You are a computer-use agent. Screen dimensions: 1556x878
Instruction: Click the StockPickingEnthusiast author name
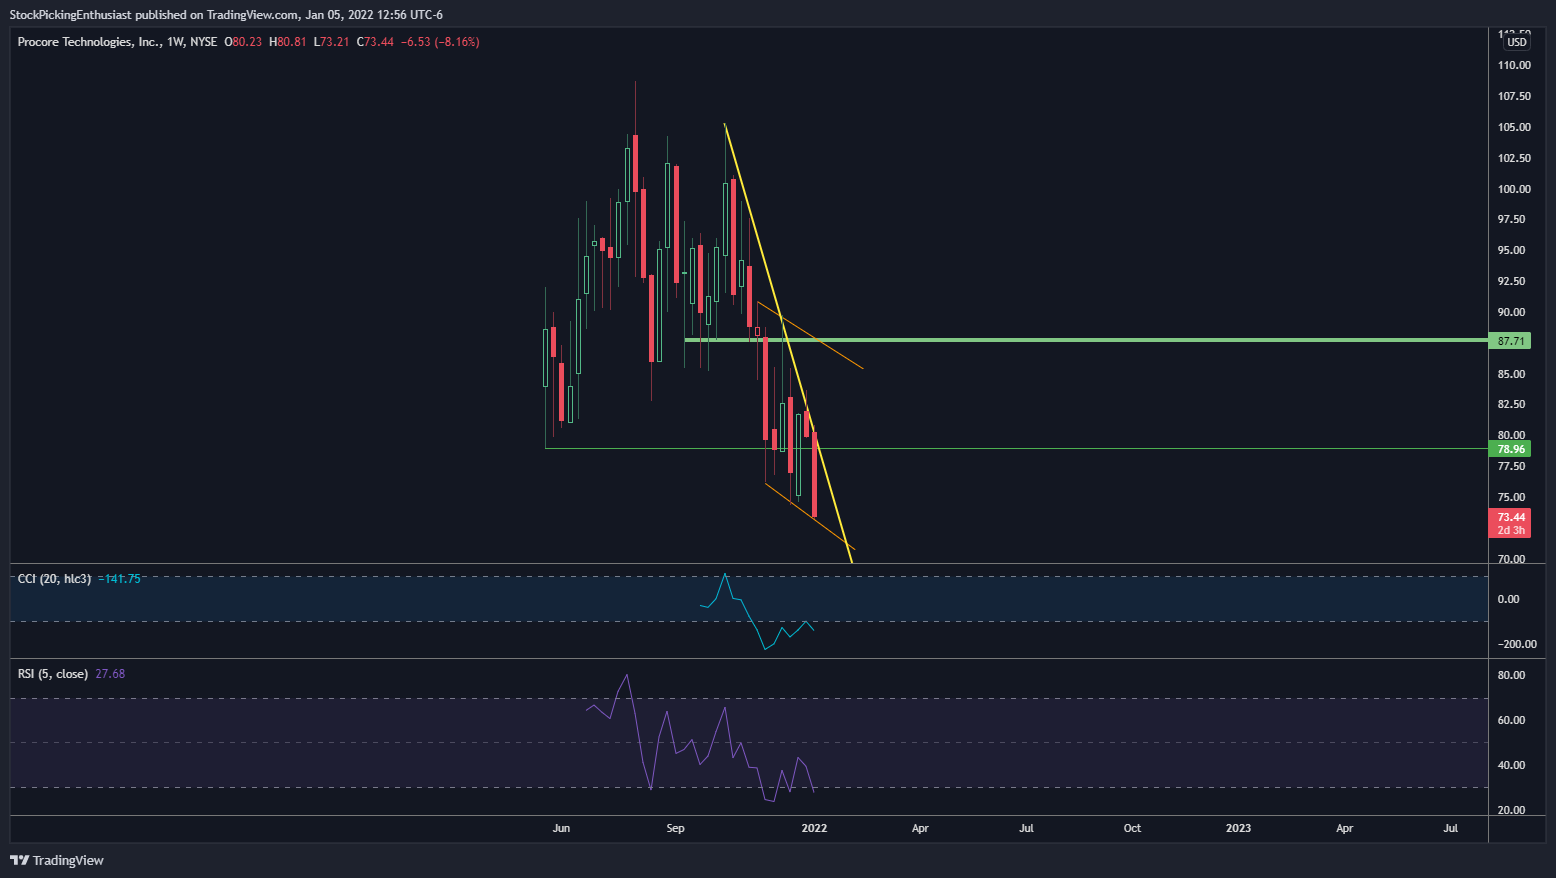coord(70,14)
